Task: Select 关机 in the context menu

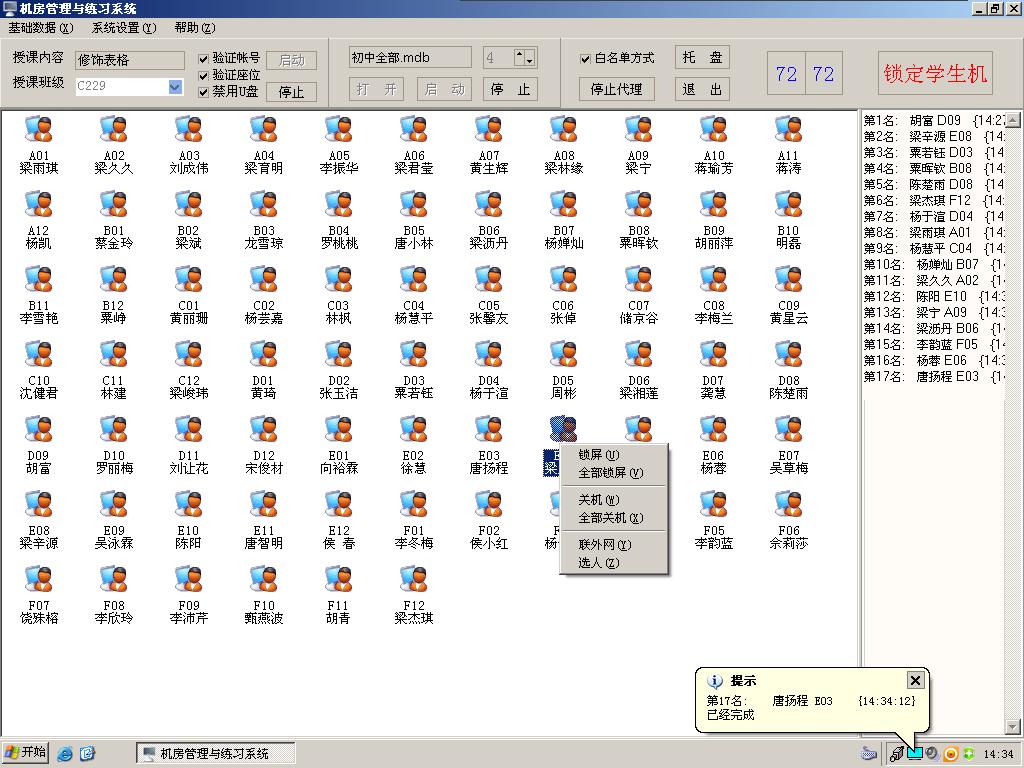Action: click(x=598, y=500)
